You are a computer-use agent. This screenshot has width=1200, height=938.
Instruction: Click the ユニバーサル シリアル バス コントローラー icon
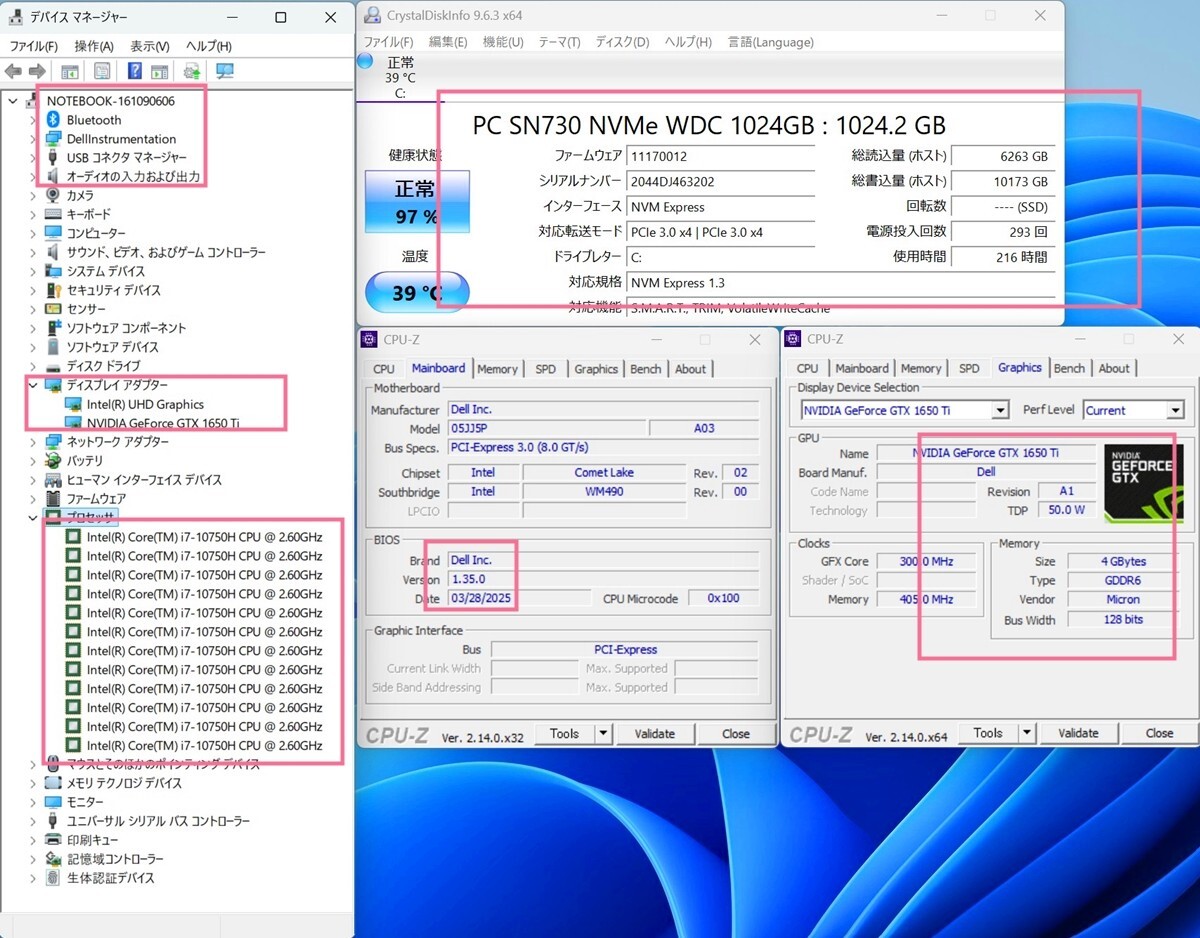tap(53, 821)
